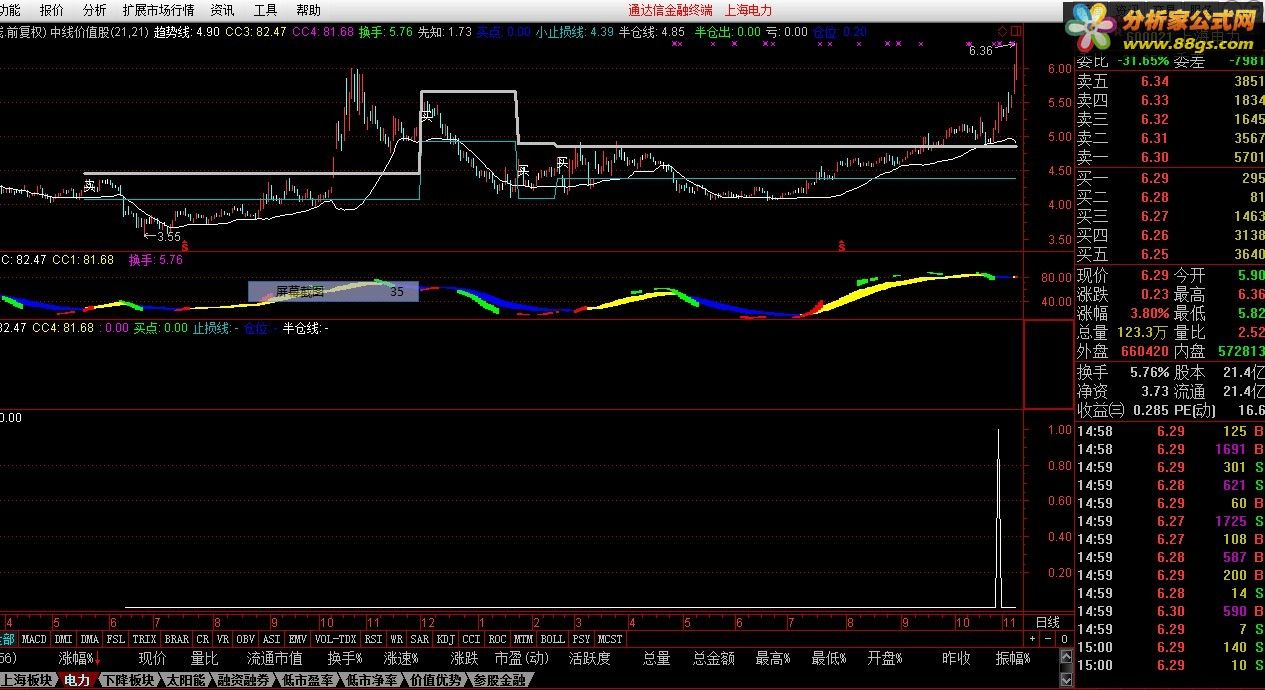Sort list by 振幅% column header
This screenshot has height=690, width=1265.
(1012, 658)
